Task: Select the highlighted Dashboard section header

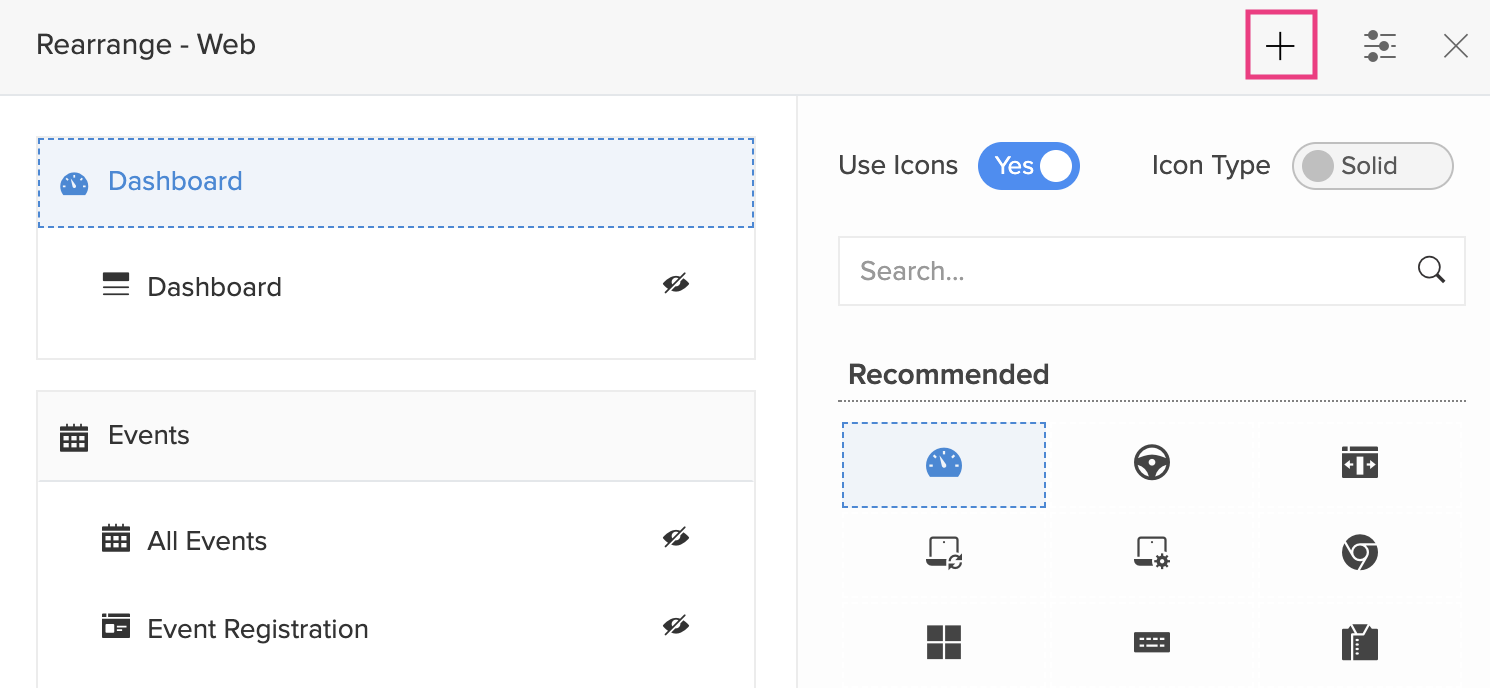Action: (395, 182)
